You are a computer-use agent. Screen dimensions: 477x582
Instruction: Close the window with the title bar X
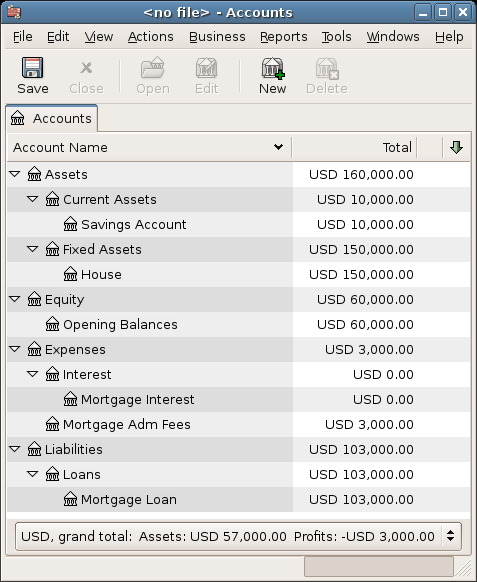coord(463,12)
